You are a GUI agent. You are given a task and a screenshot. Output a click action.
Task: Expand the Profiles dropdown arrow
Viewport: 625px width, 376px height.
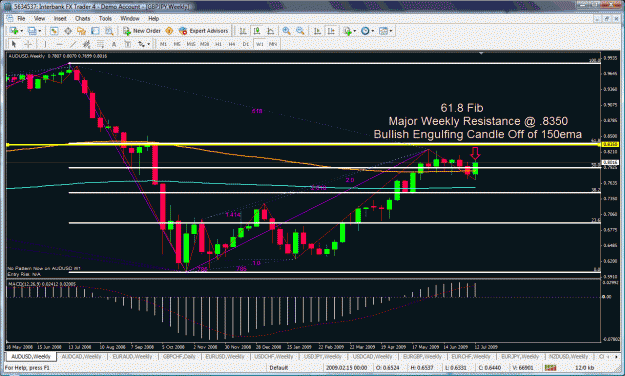pyautogui.click(x=40, y=31)
